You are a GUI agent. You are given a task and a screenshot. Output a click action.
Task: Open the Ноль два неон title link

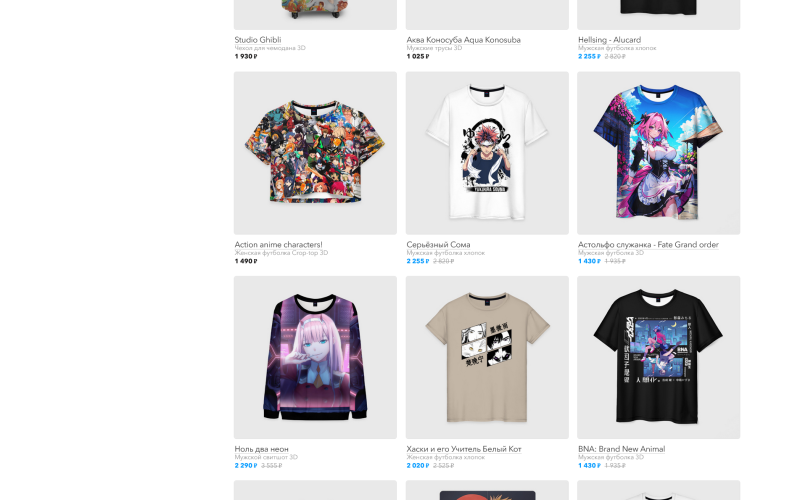tap(261, 449)
